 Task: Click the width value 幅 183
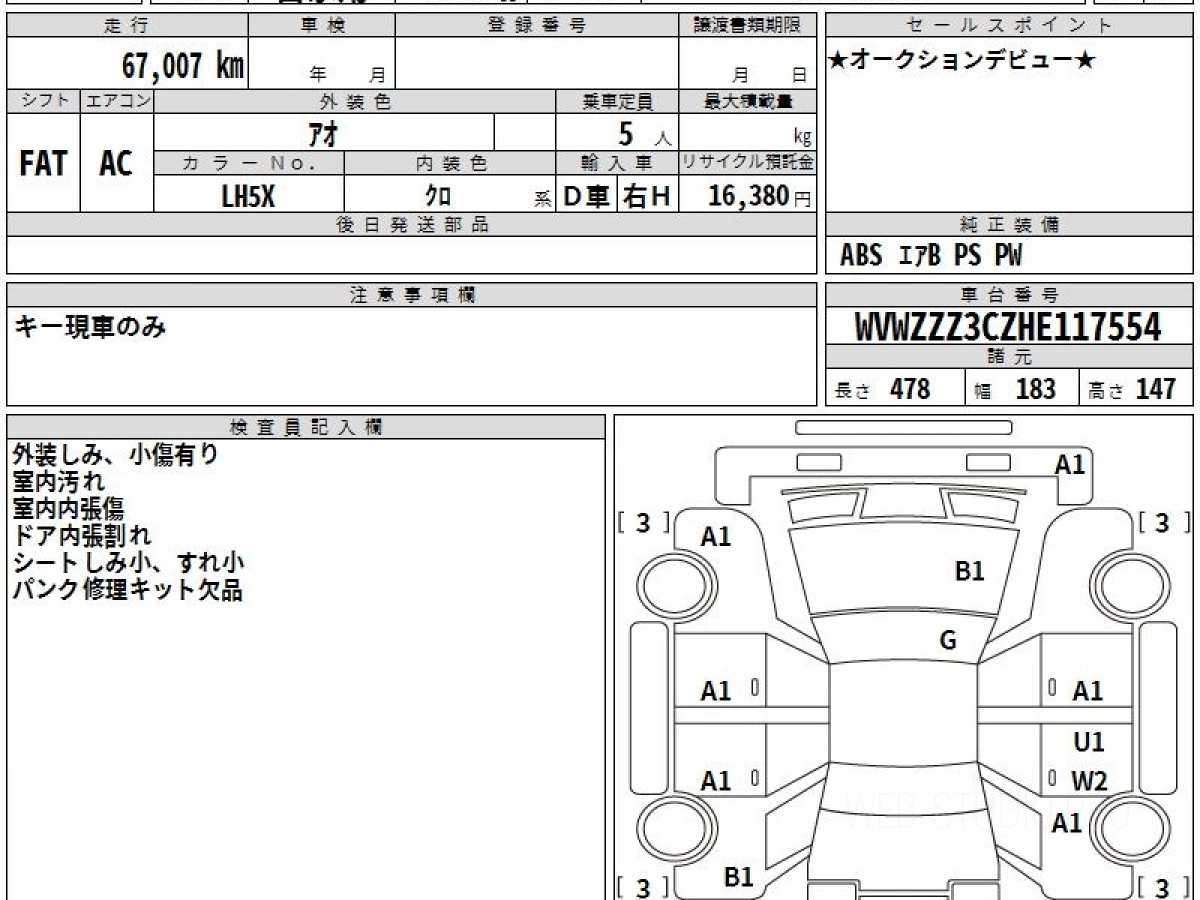[x=1016, y=389]
